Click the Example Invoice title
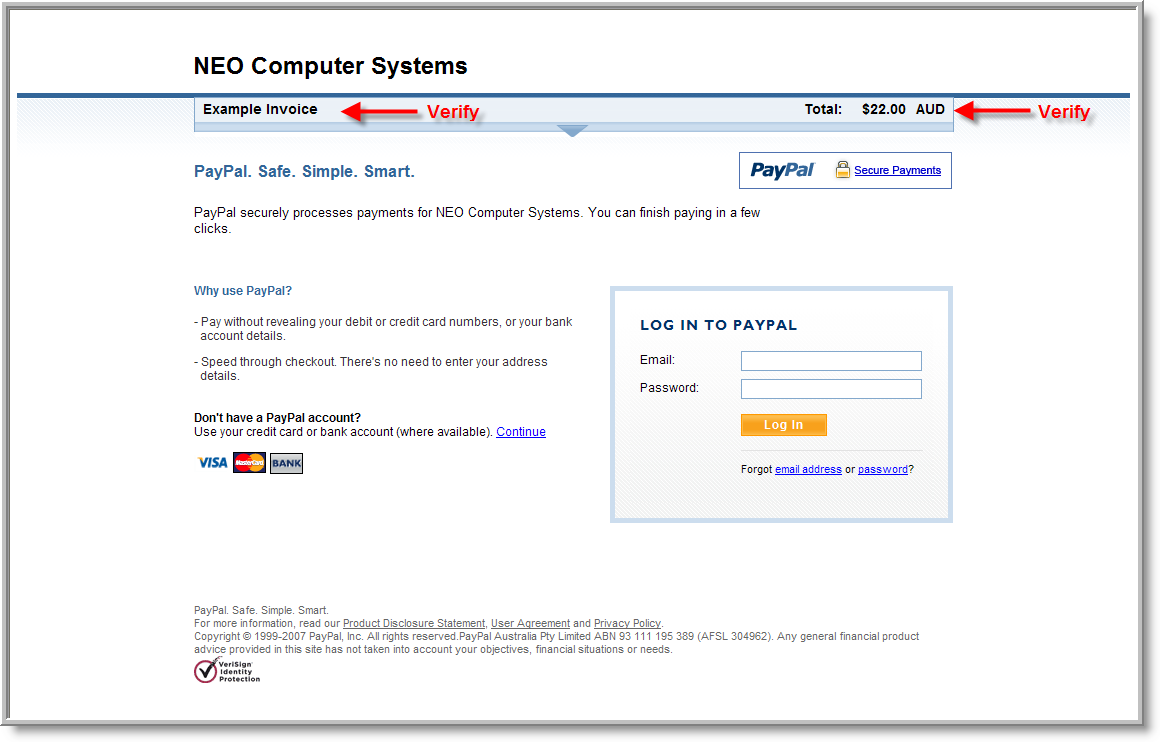 point(260,110)
